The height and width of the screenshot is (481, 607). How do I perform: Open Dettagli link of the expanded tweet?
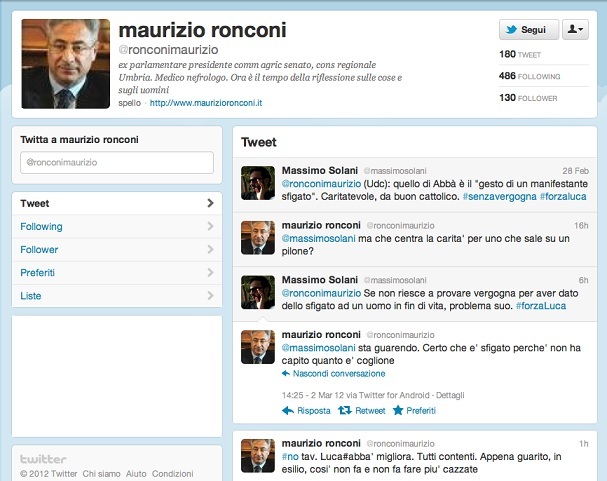click(450, 395)
